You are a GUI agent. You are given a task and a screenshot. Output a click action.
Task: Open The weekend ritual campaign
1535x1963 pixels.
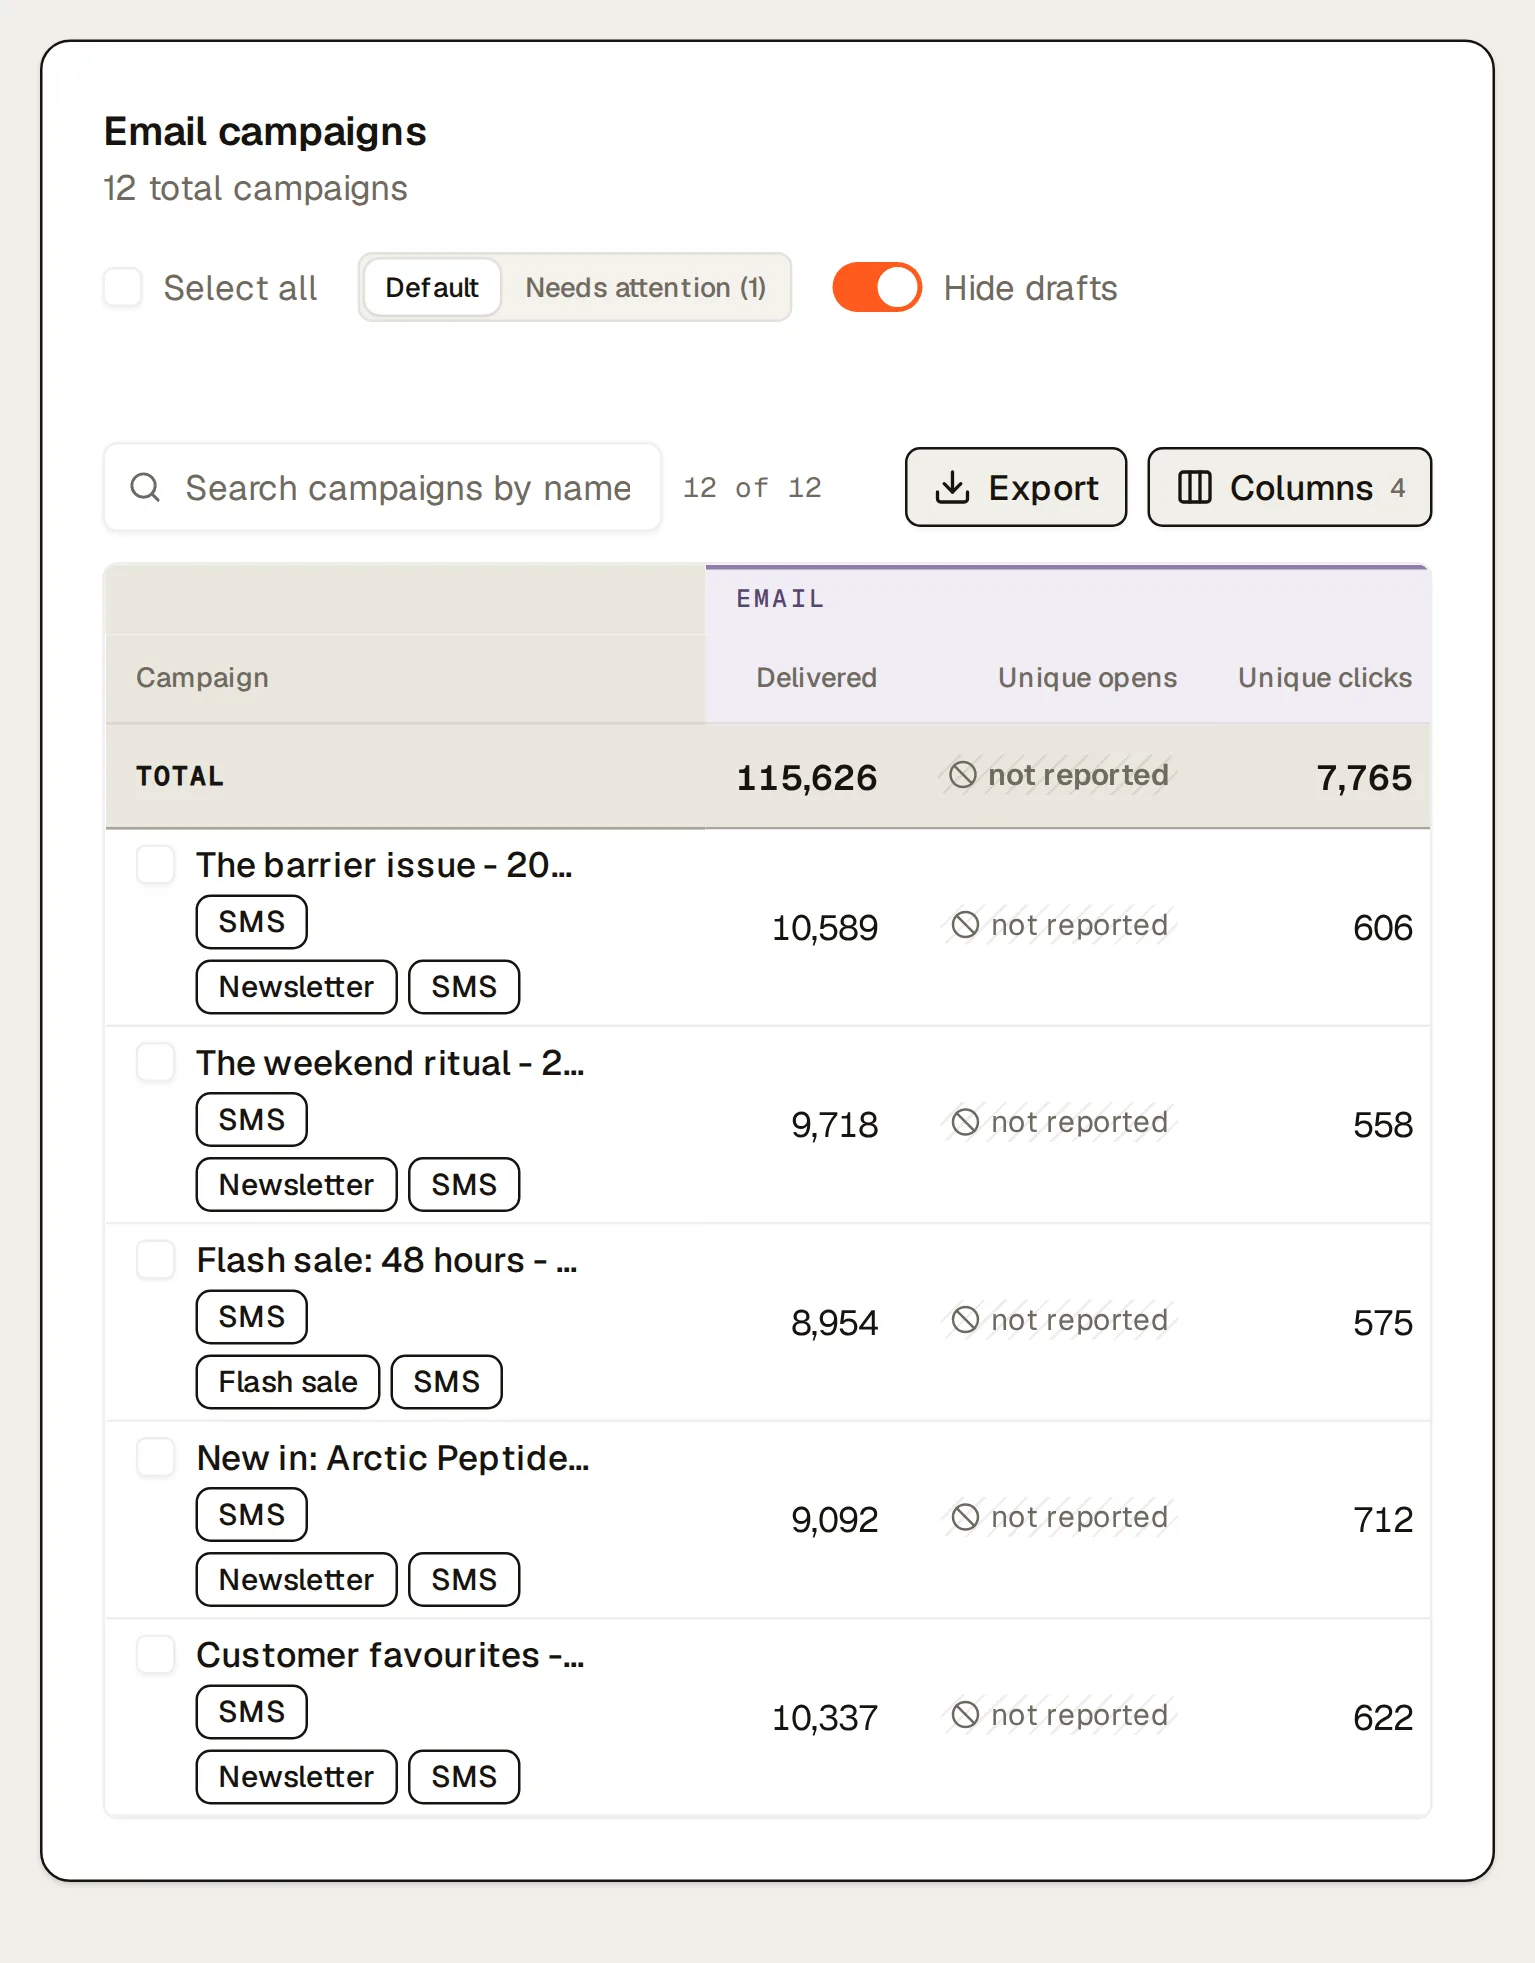390,1062
